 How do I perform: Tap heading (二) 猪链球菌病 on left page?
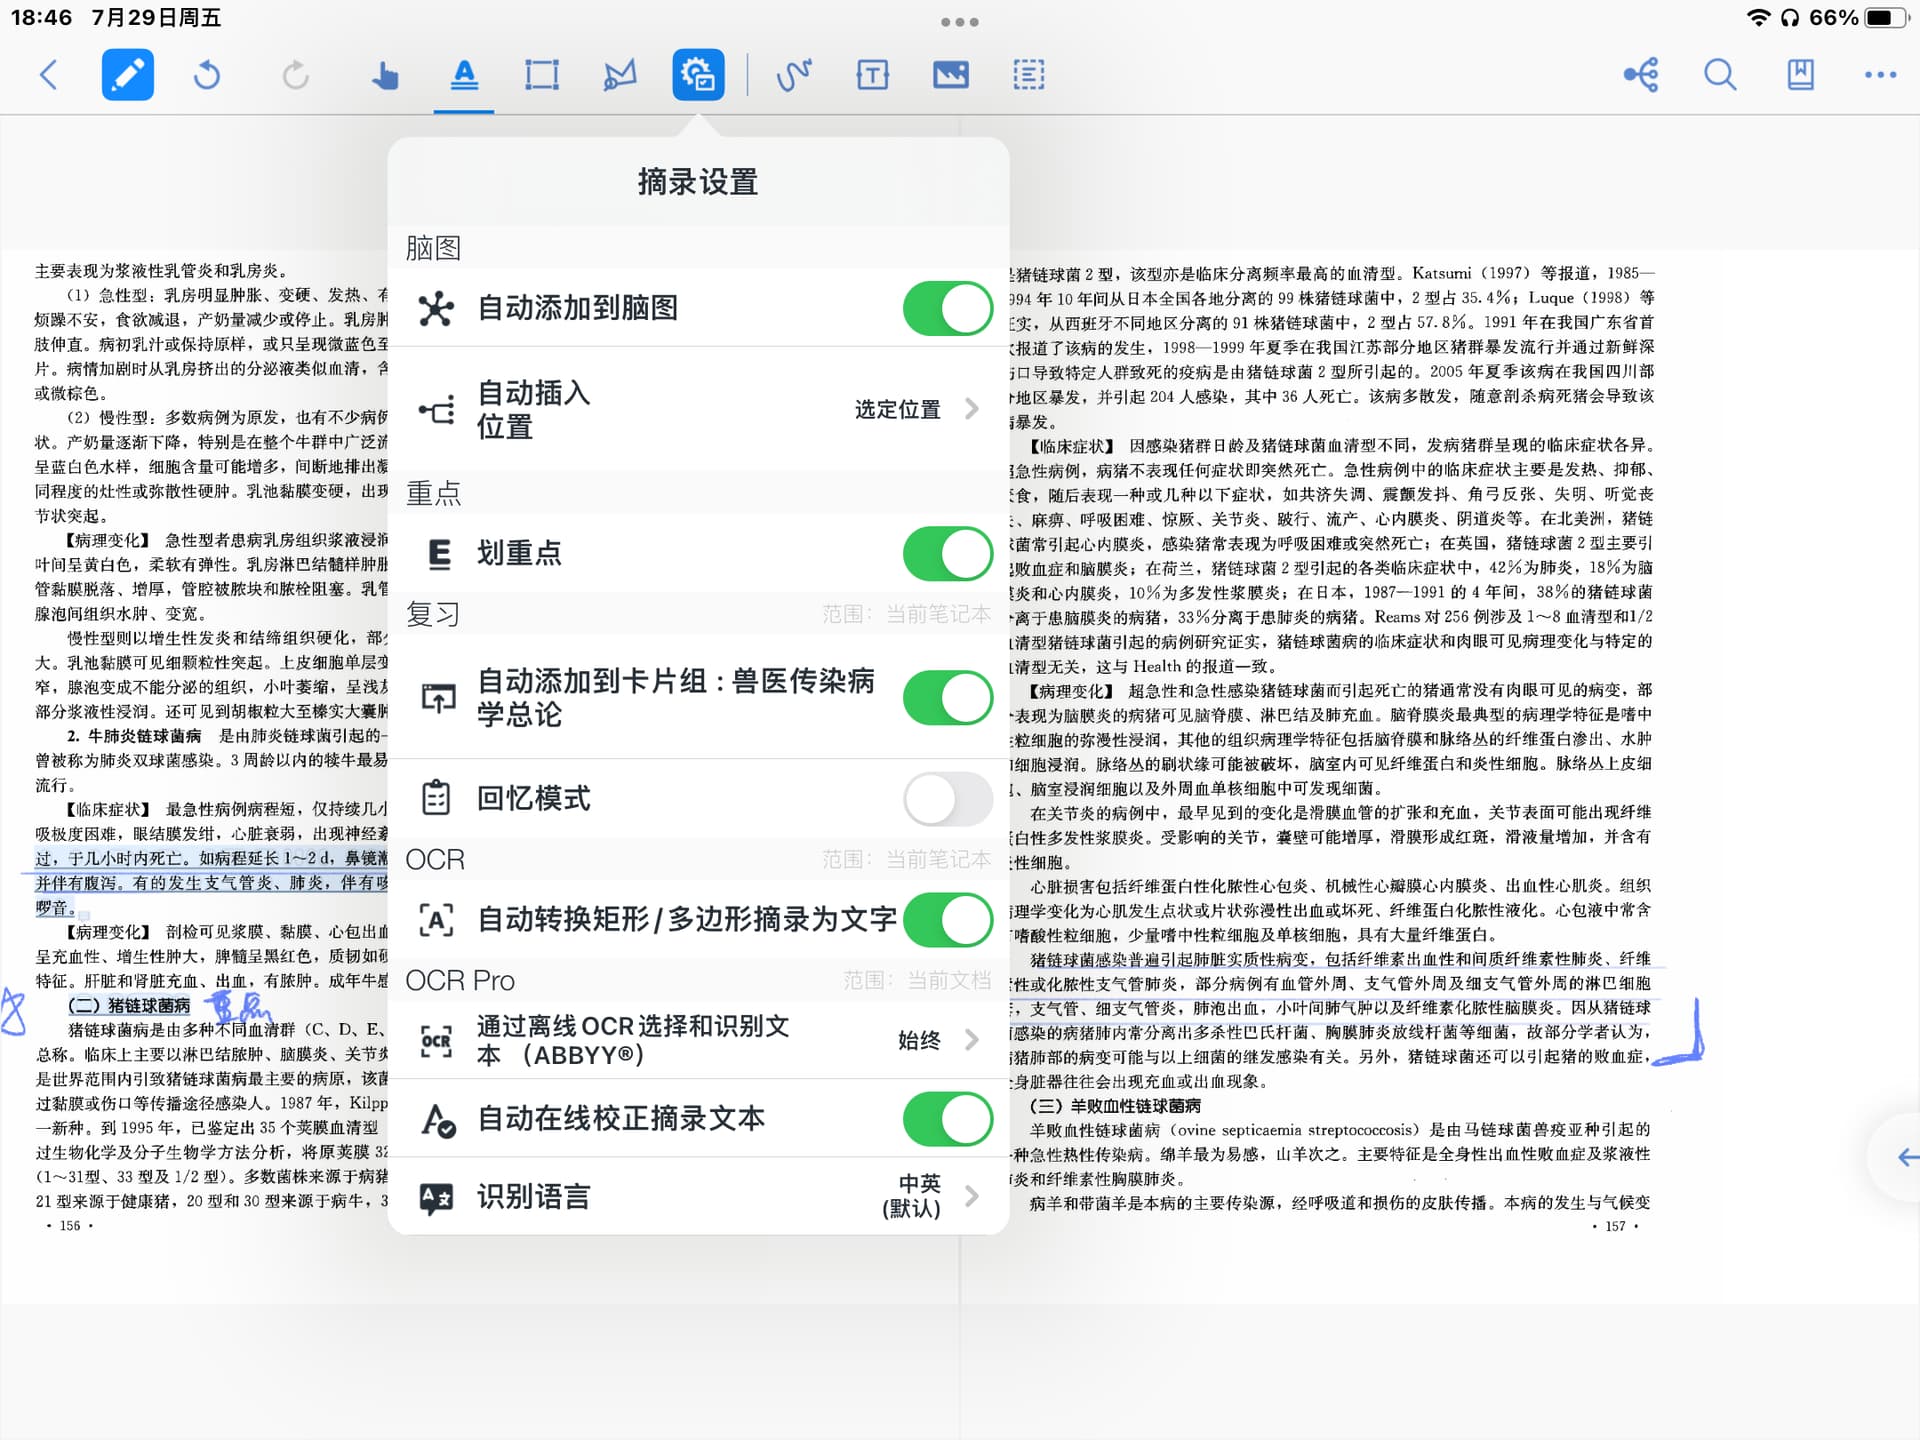click(x=129, y=1005)
